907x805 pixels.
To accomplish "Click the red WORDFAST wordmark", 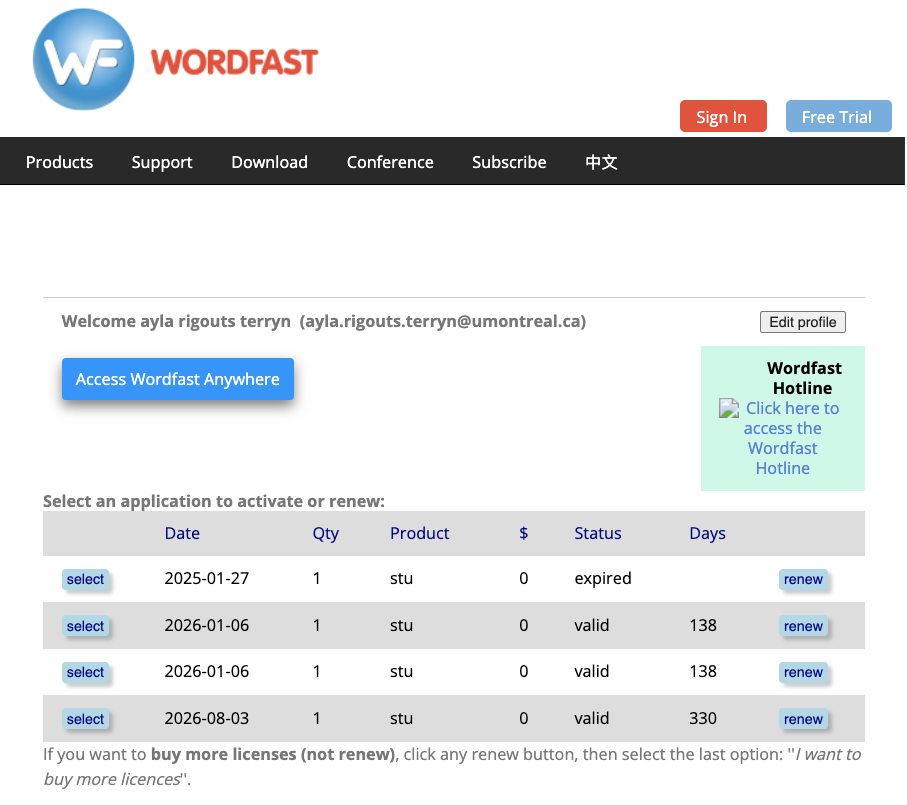I will [234, 62].
